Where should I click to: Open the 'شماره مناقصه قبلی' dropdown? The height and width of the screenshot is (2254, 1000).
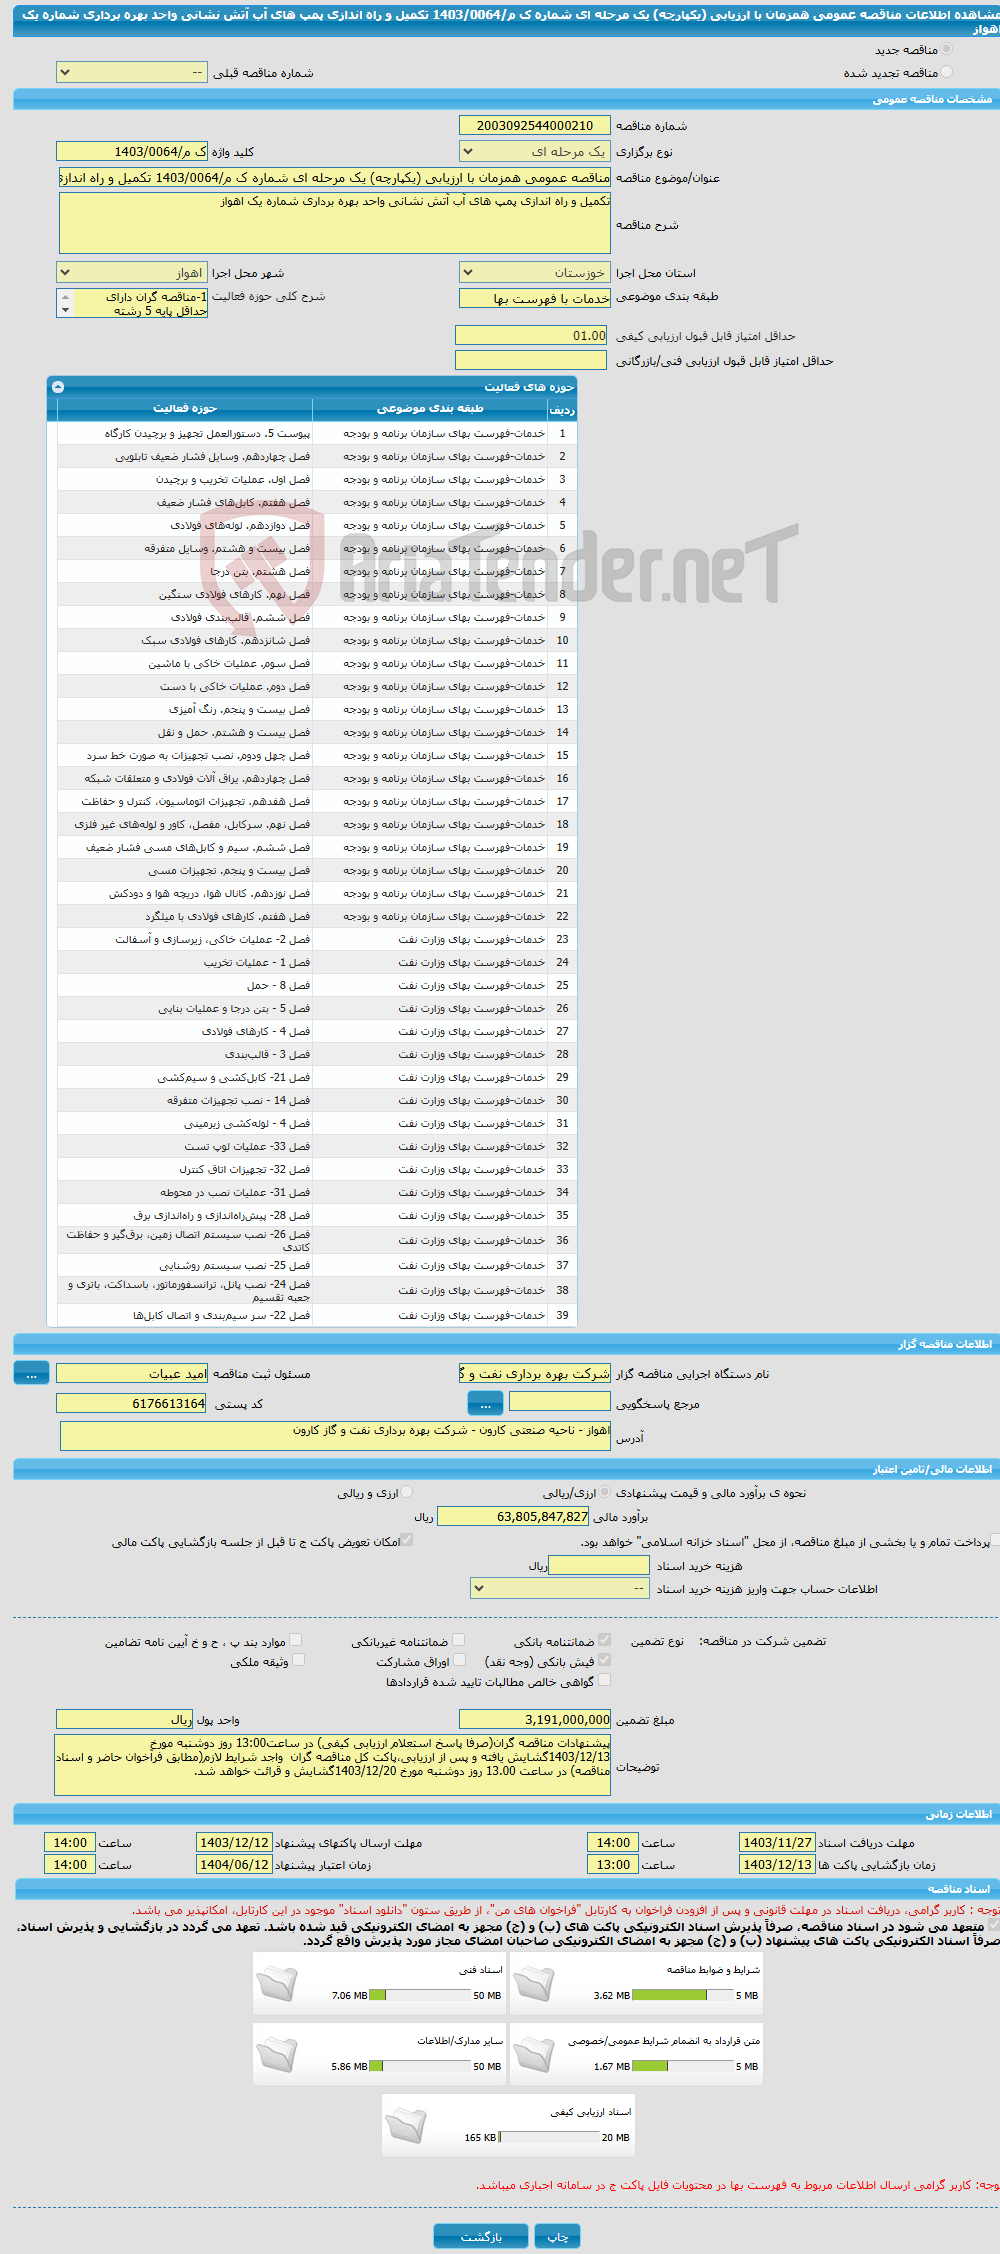(132, 73)
